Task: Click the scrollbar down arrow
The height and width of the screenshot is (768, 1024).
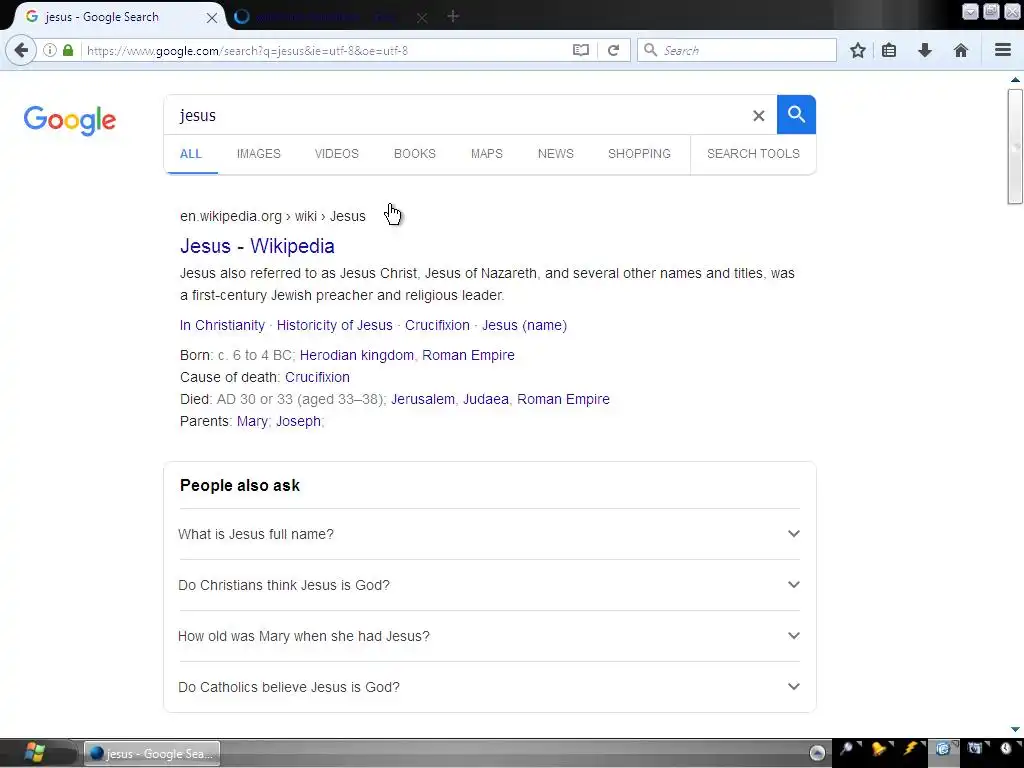Action: point(1015,729)
